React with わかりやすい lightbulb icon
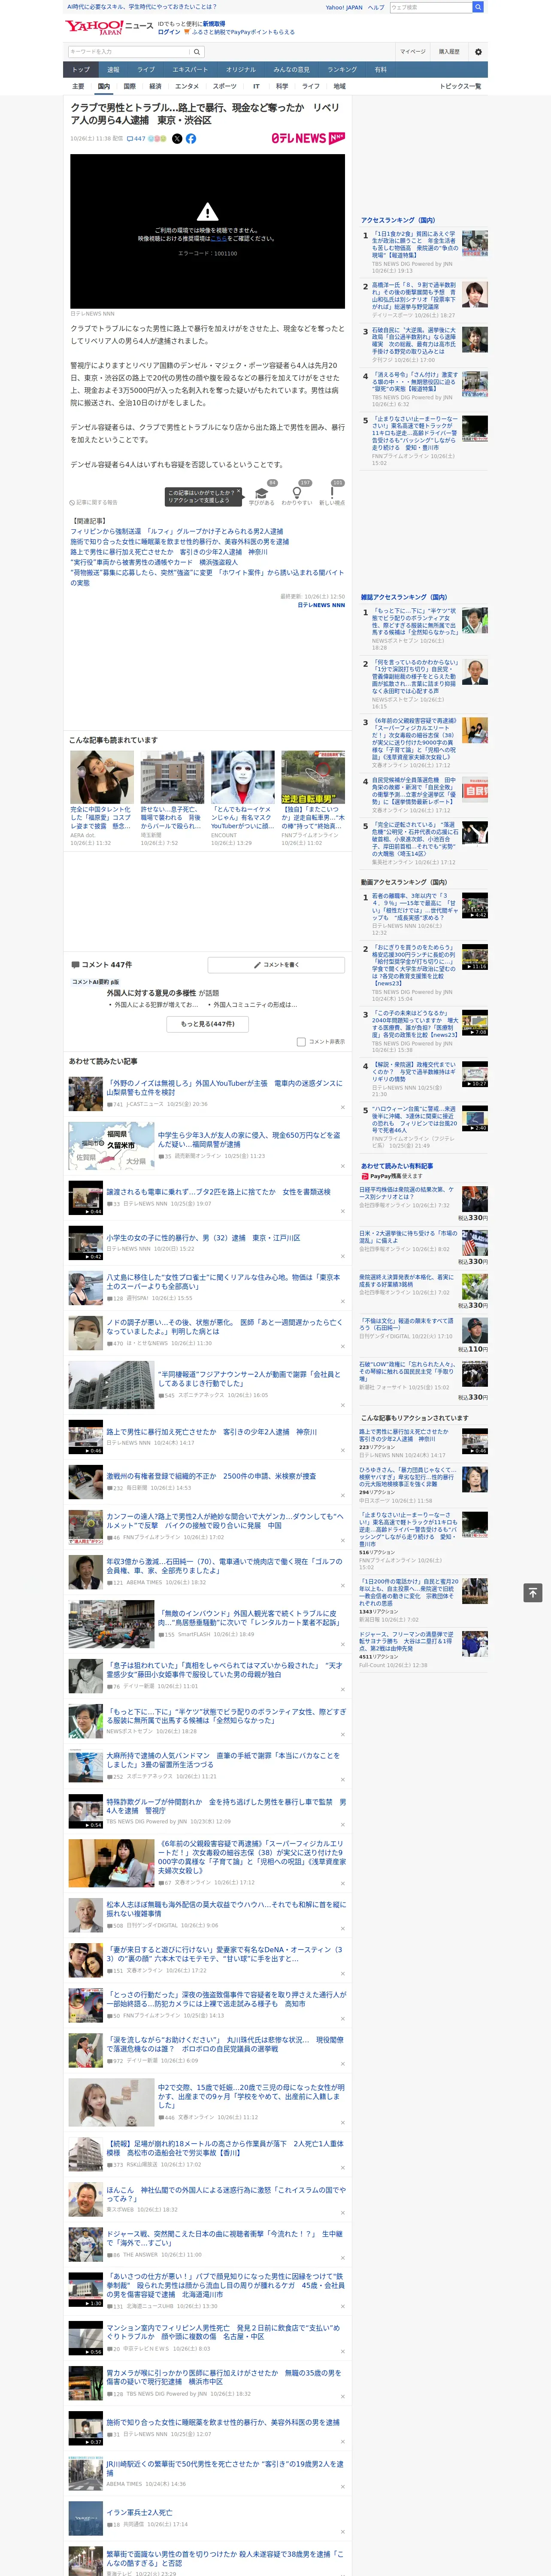This screenshot has height=2576, width=551. click(x=297, y=493)
